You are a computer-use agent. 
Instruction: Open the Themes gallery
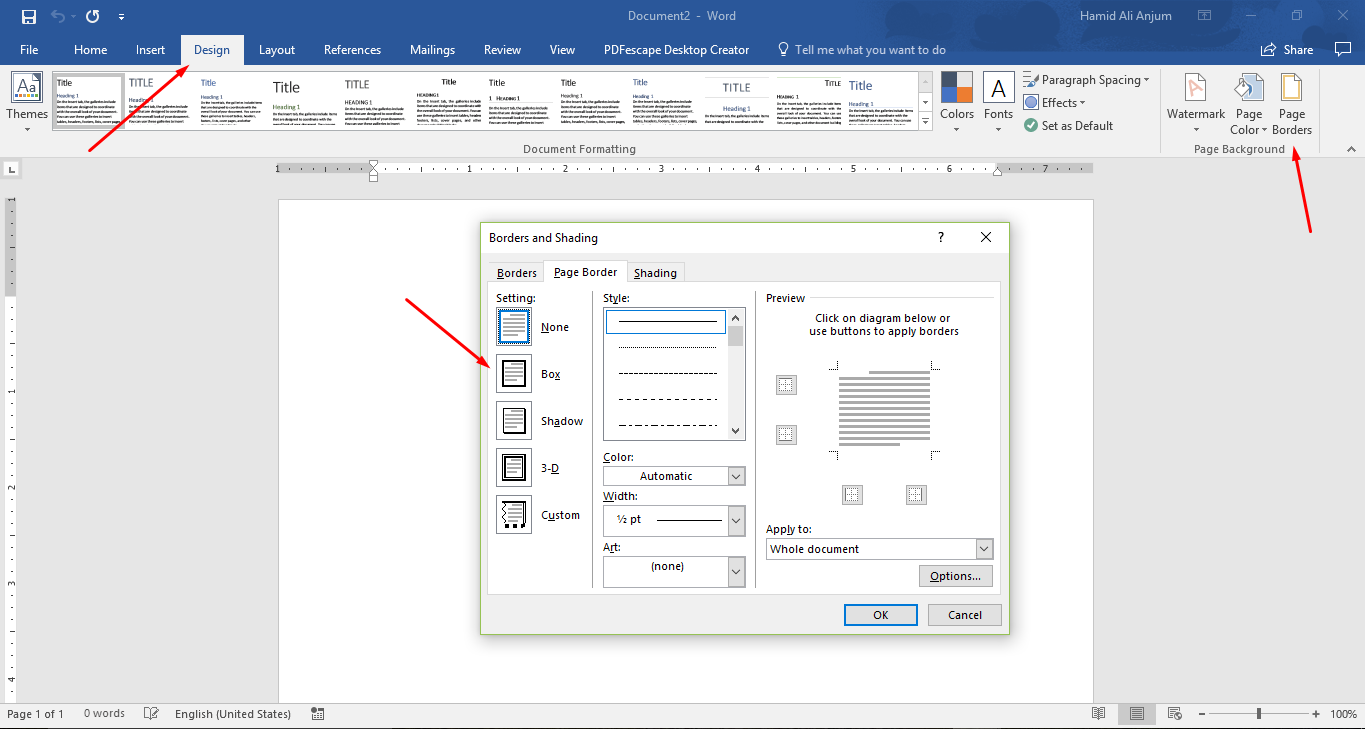point(26,100)
